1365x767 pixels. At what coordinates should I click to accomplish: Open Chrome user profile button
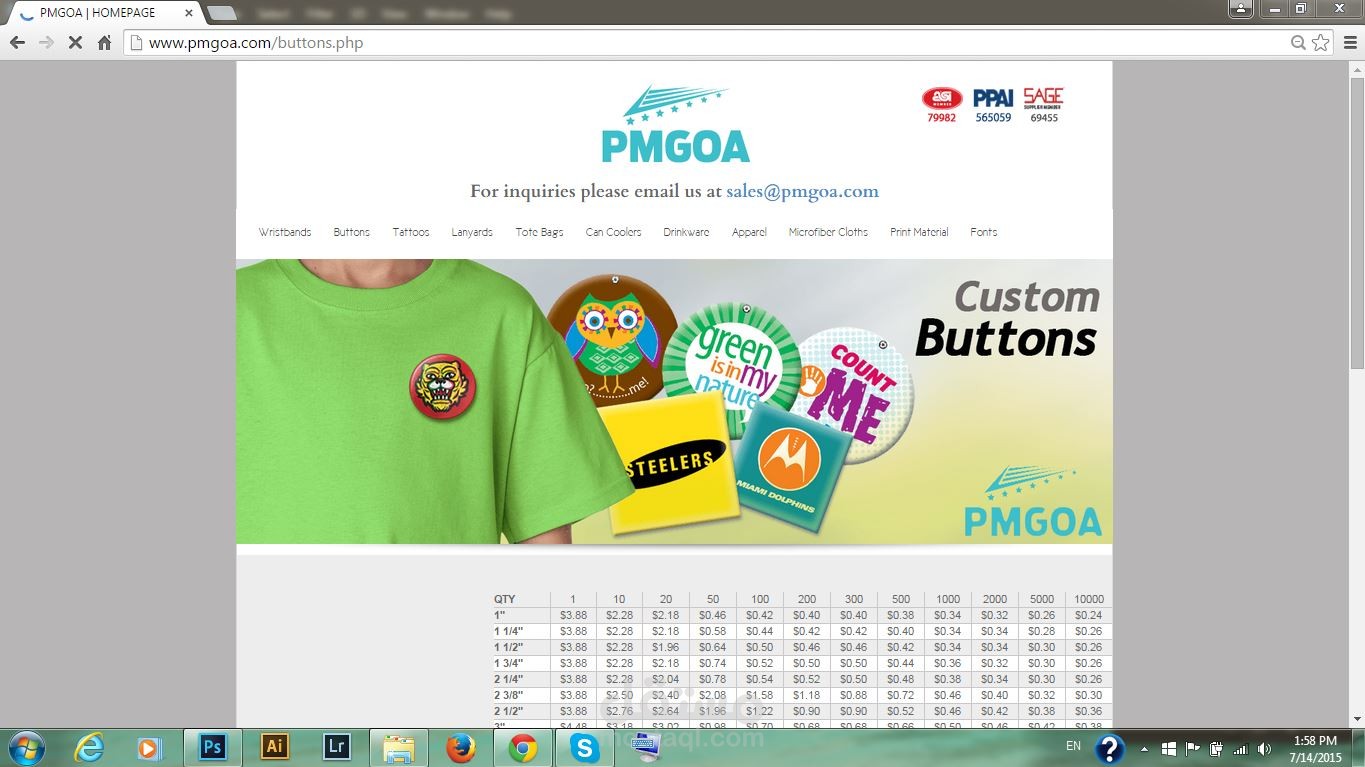point(1240,9)
